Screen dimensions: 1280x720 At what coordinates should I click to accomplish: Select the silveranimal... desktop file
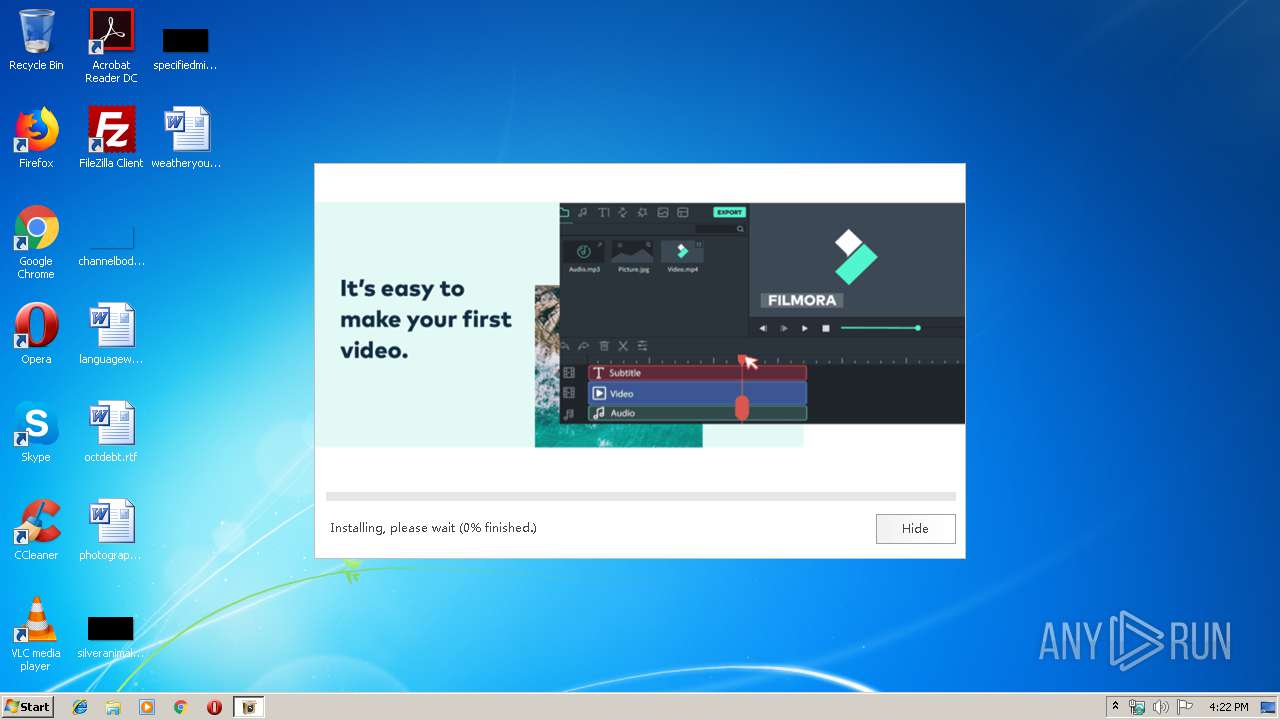111,638
